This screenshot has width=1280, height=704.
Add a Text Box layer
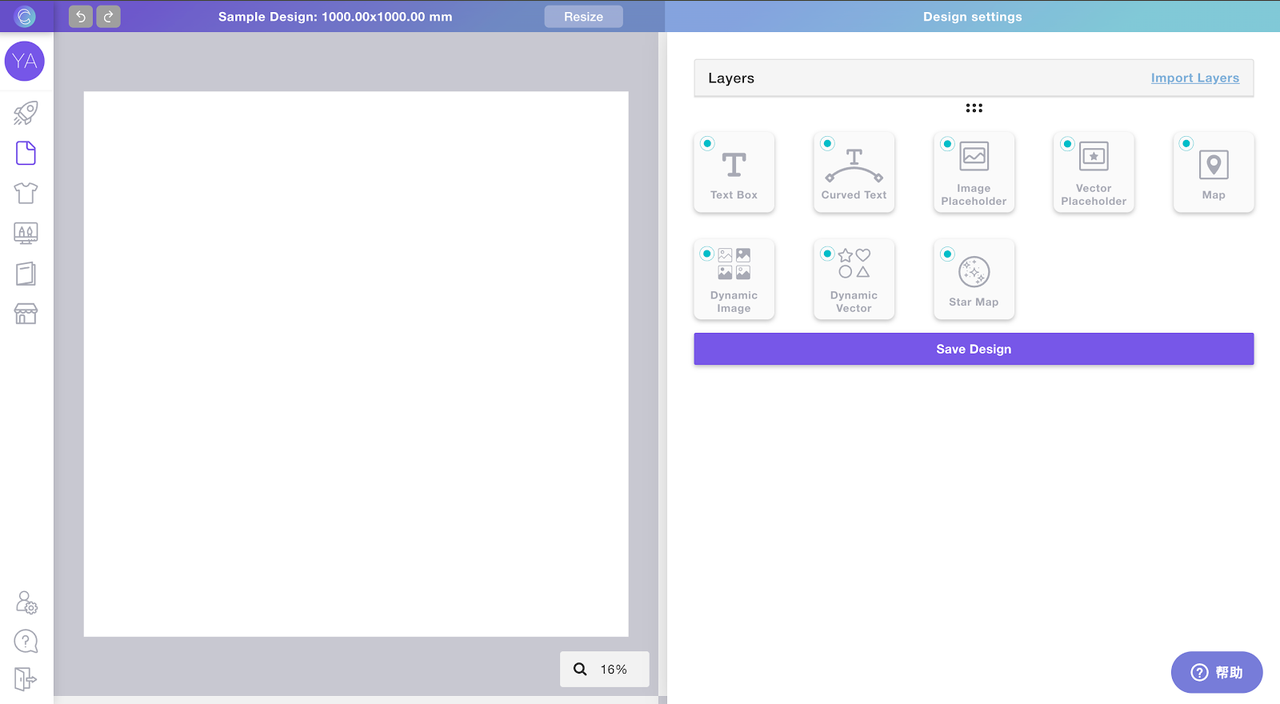click(x=734, y=173)
